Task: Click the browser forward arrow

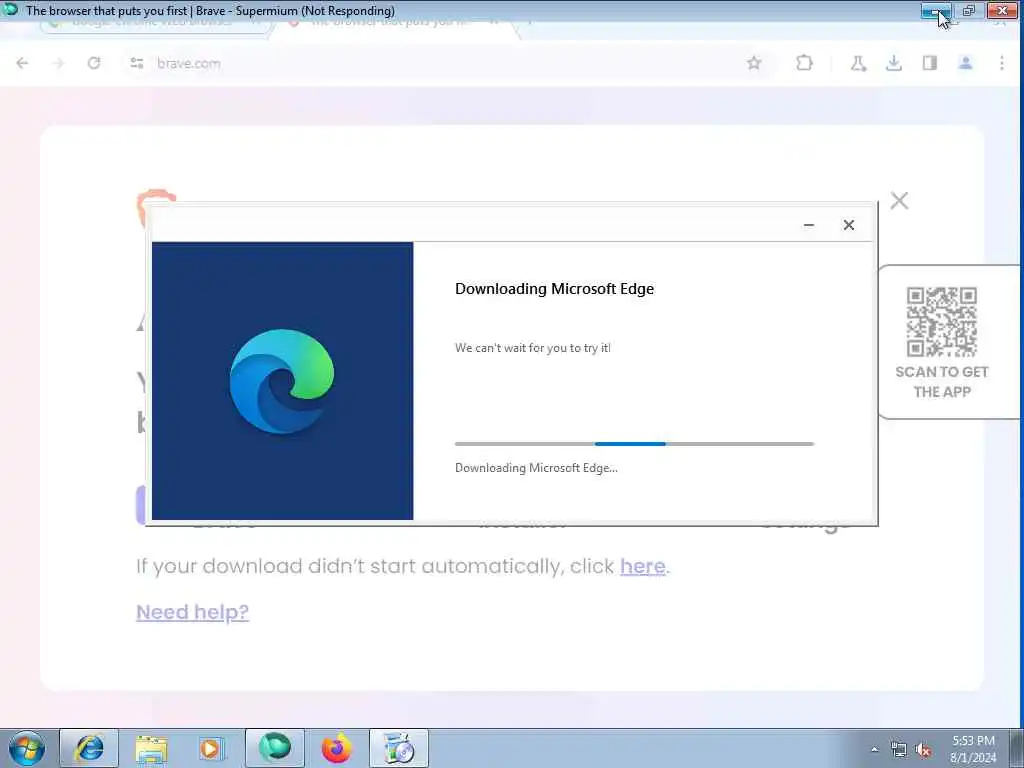Action: (58, 63)
